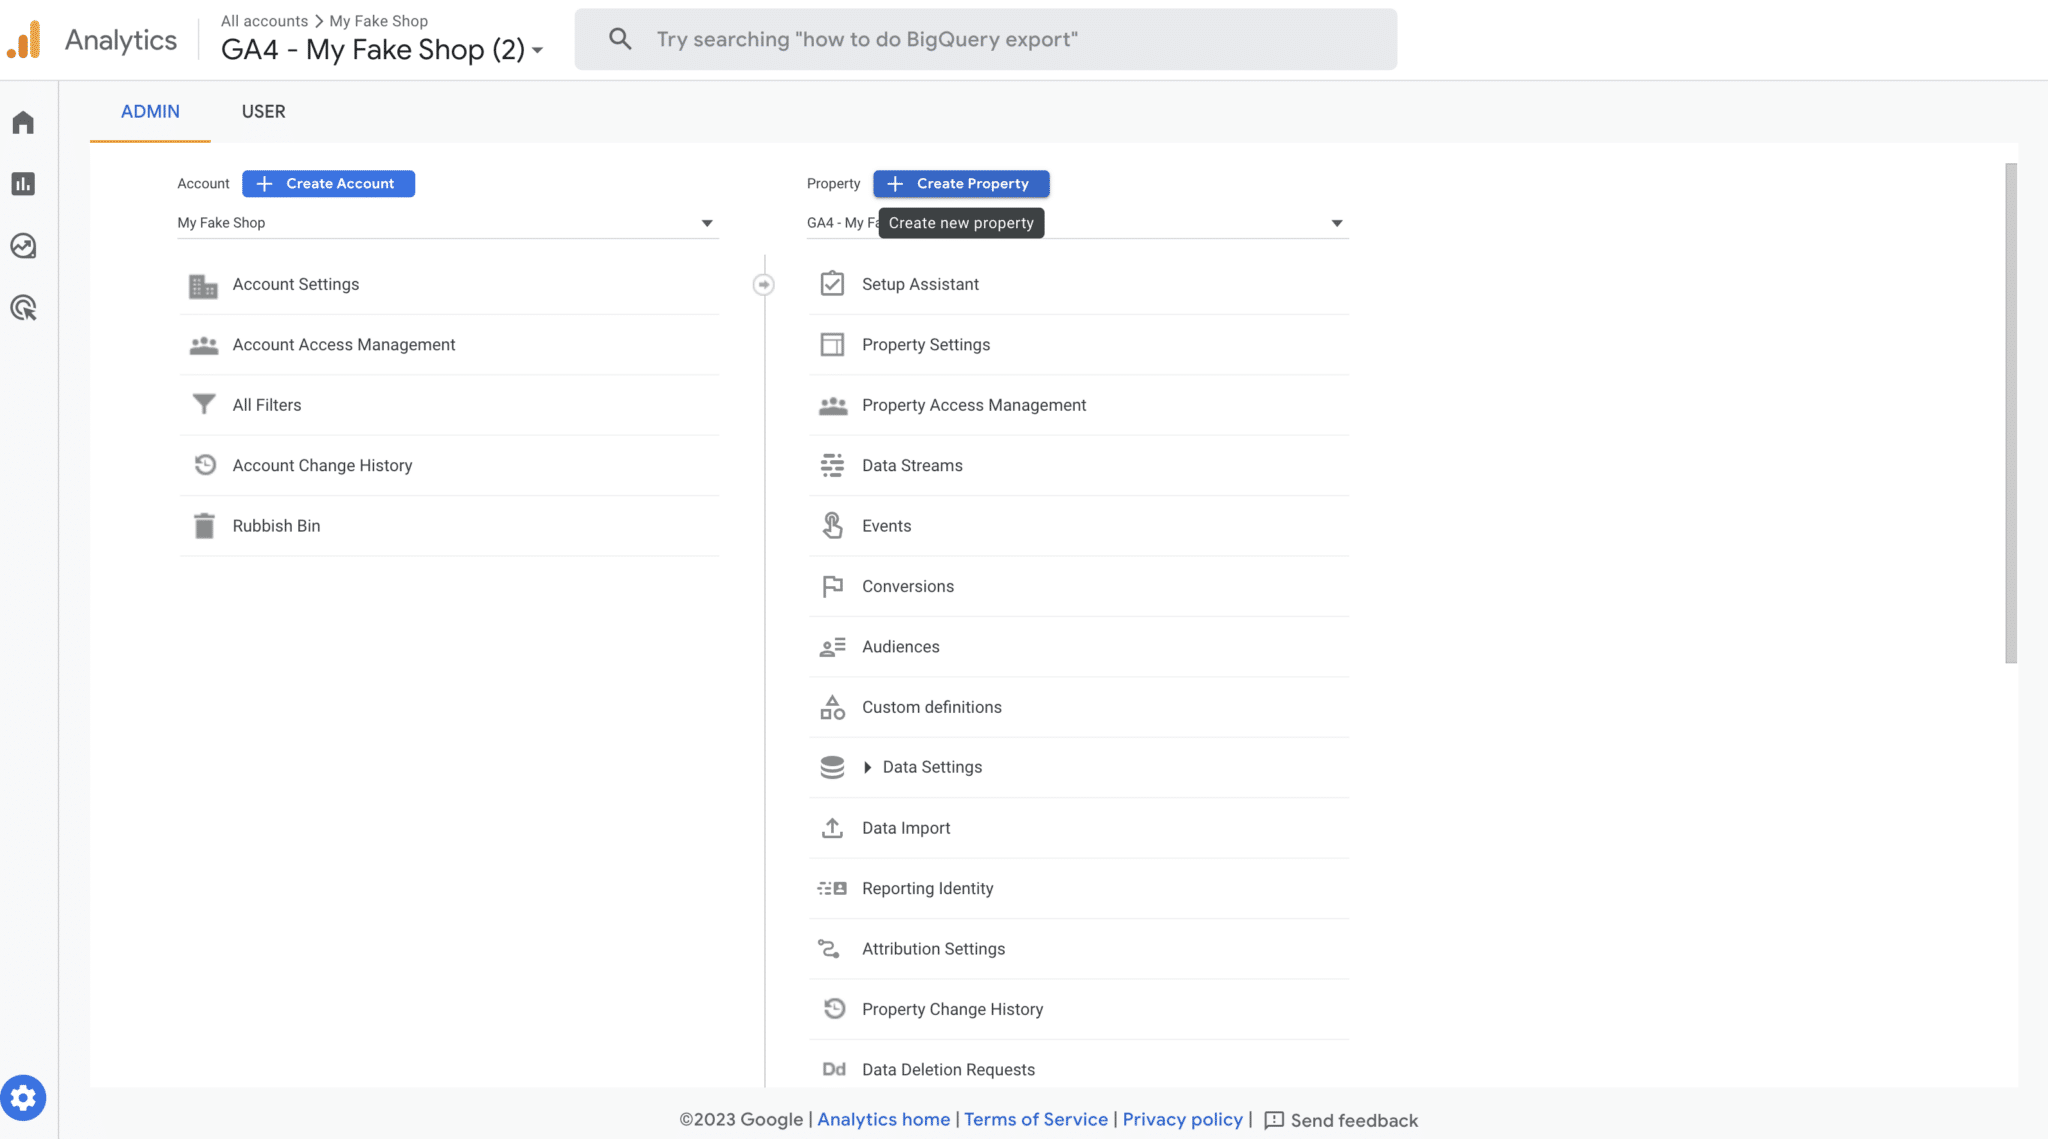Open the My Fake Shop account dropdown

[x=447, y=223]
